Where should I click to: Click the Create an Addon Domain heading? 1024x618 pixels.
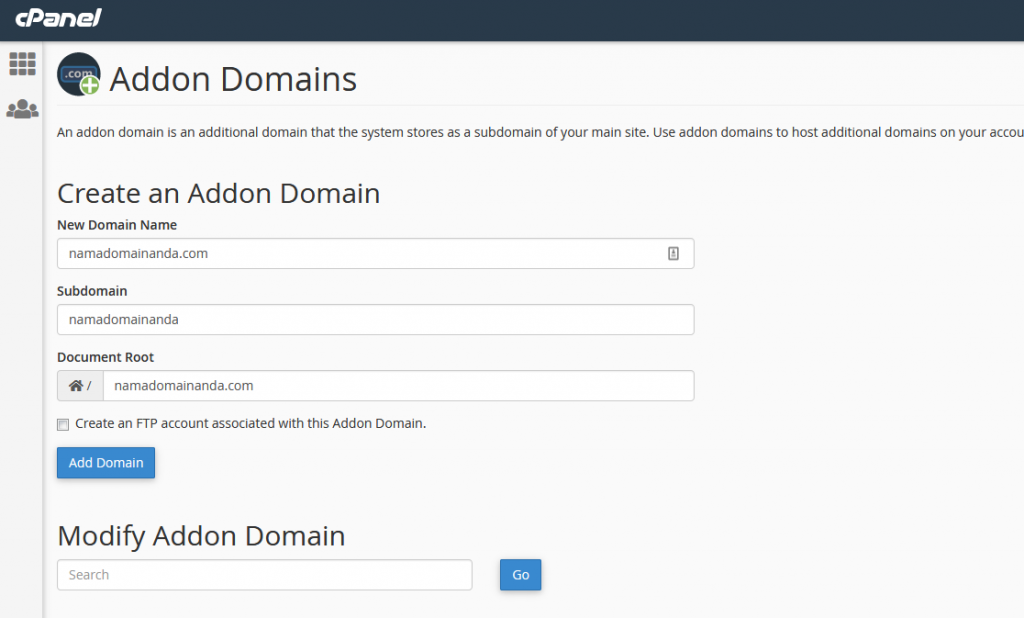point(219,193)
